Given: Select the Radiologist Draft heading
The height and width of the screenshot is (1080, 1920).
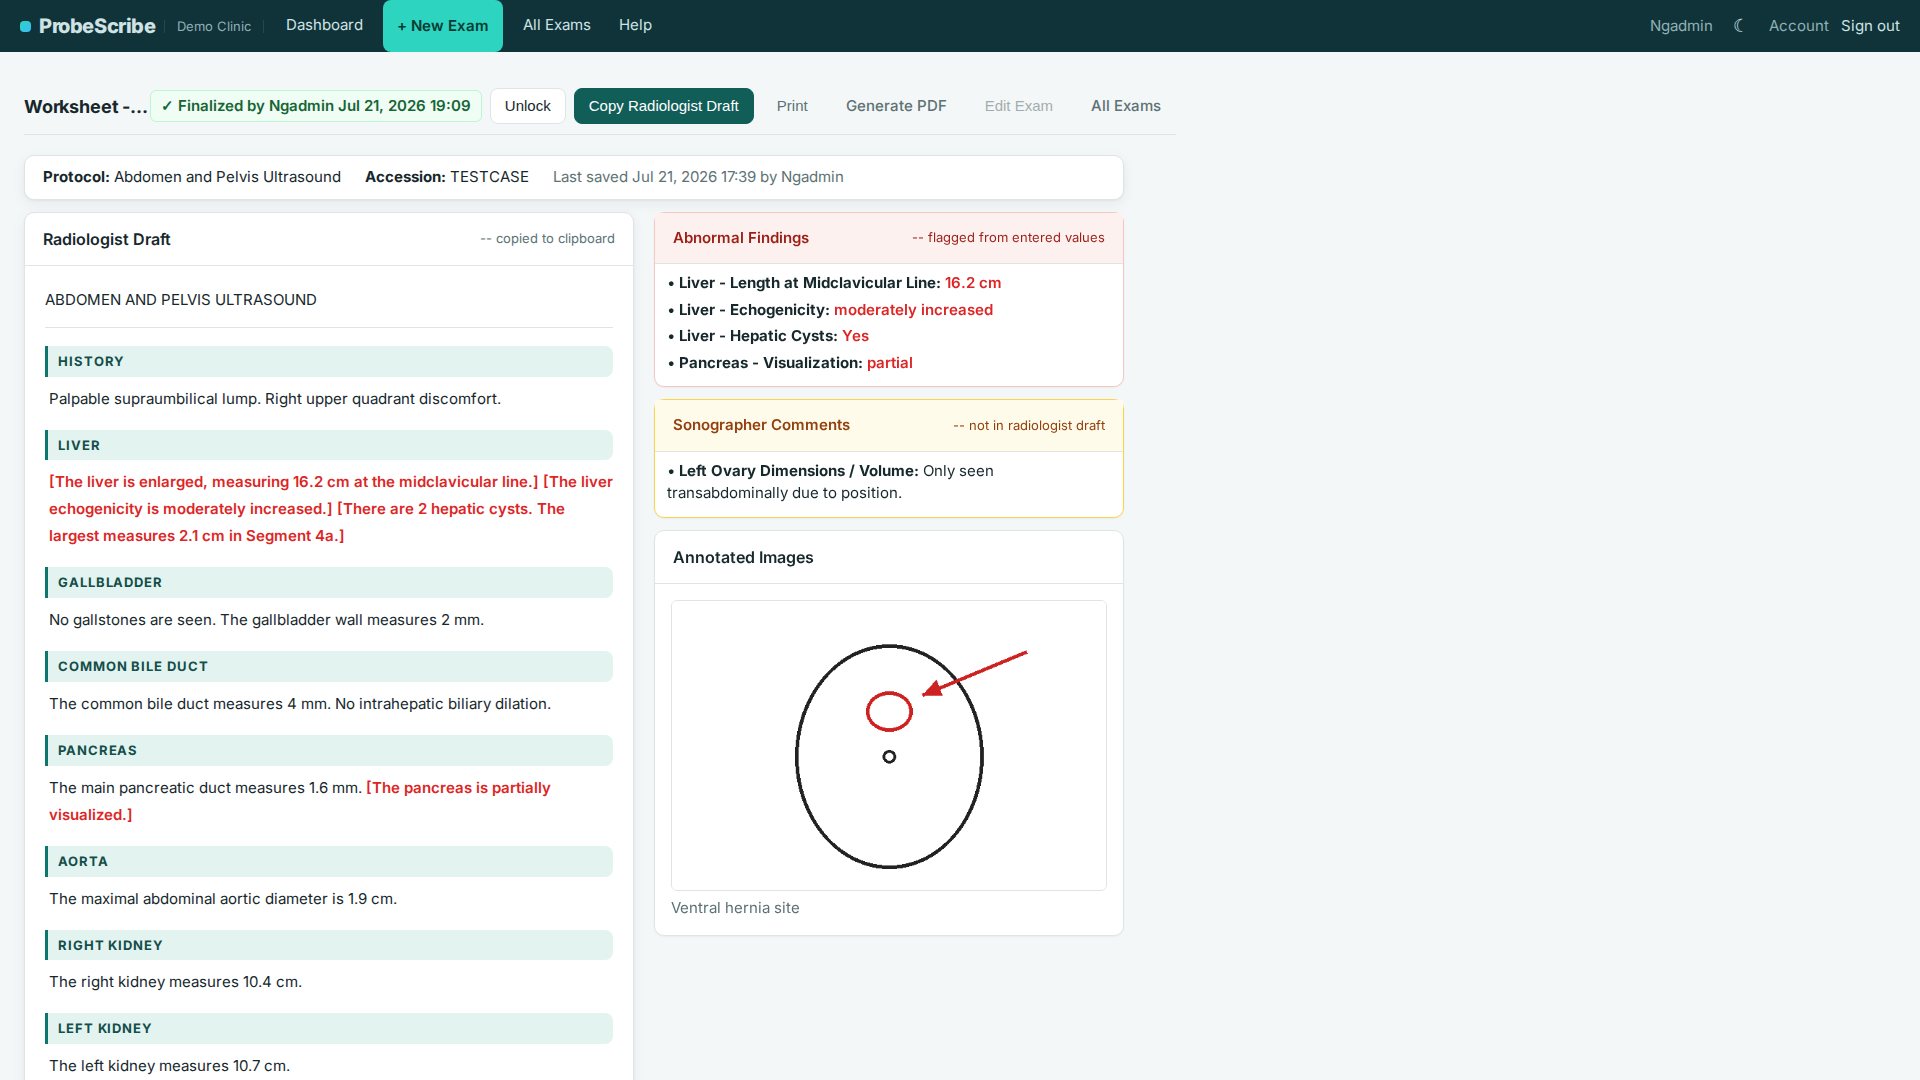Looking at the screenshot, I should coord(107,239).
